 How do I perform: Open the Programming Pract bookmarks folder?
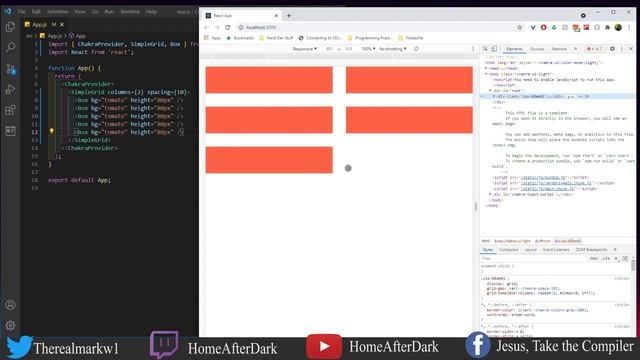[369, 38]
